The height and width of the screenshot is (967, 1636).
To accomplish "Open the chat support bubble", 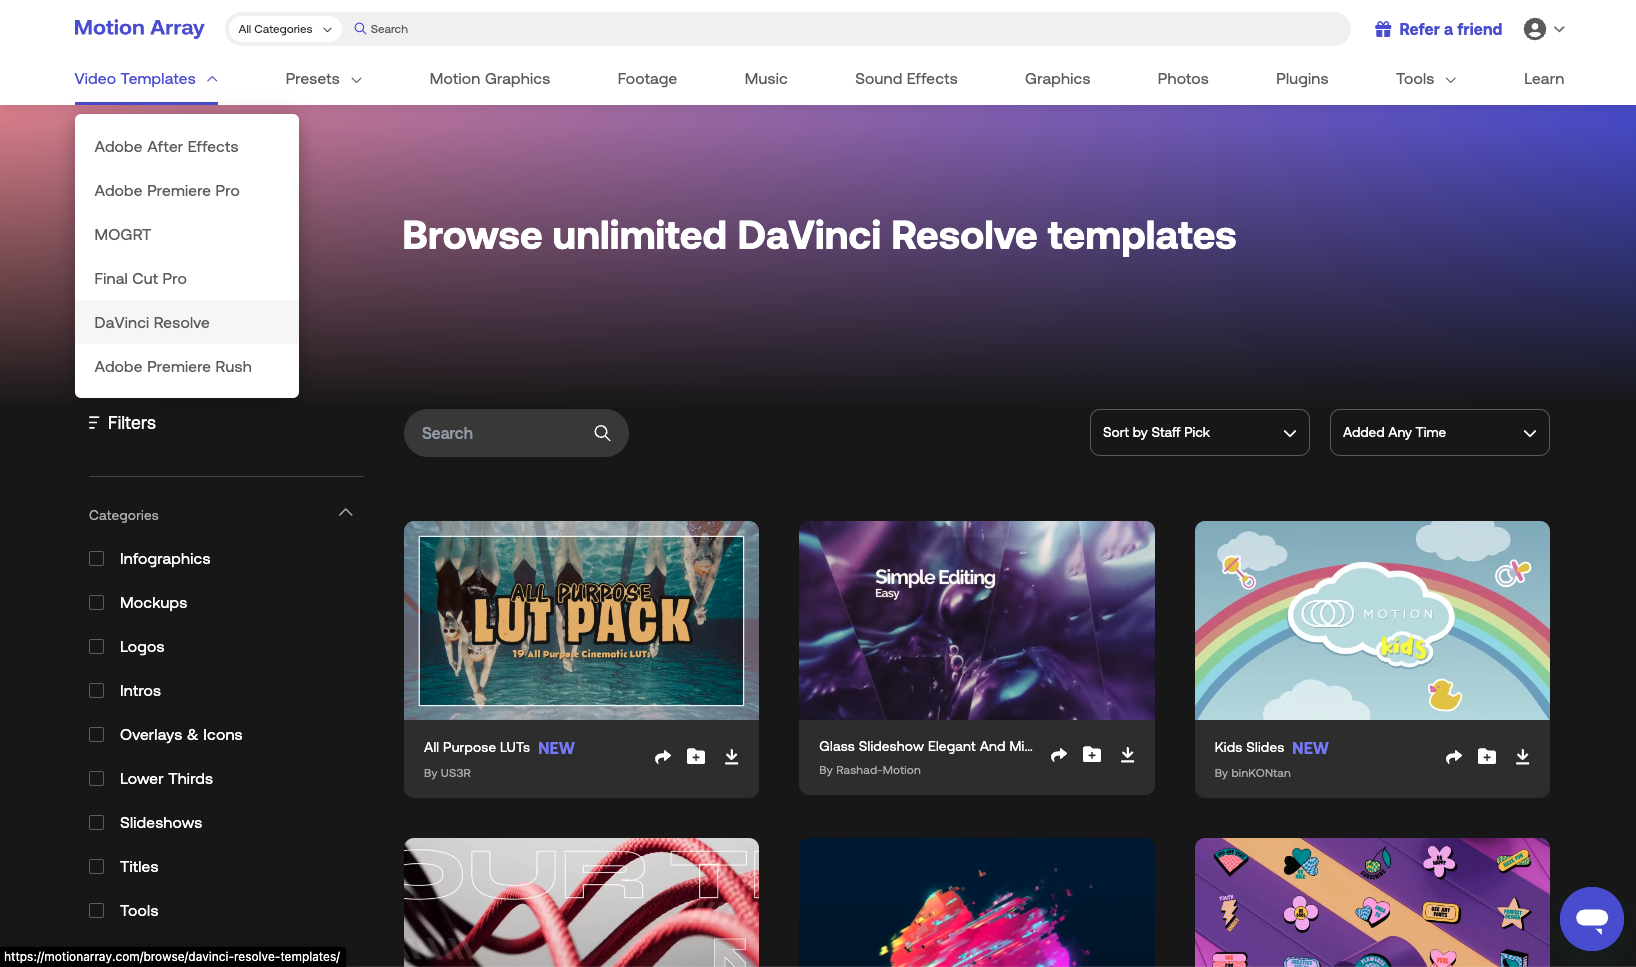I will point(1592,919).
